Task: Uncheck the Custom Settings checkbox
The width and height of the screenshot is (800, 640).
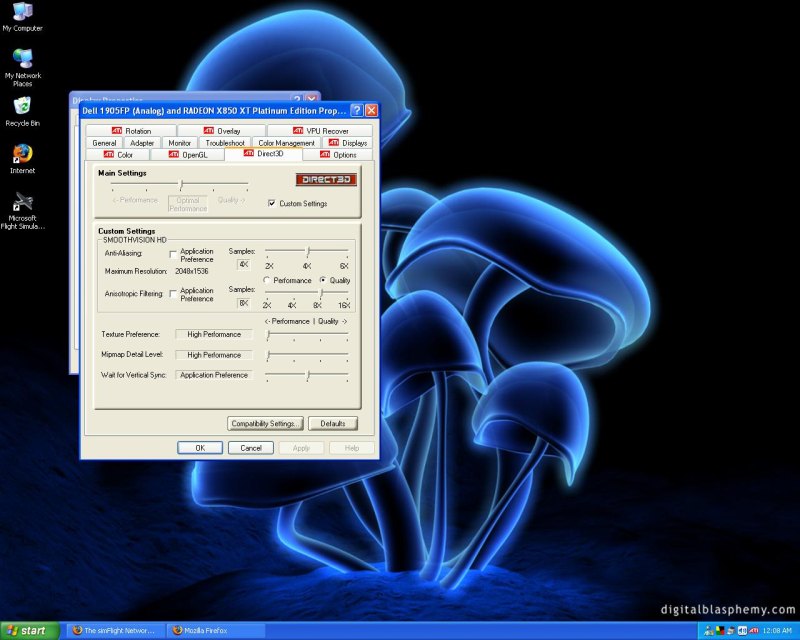Action: (x=271, y=203)
